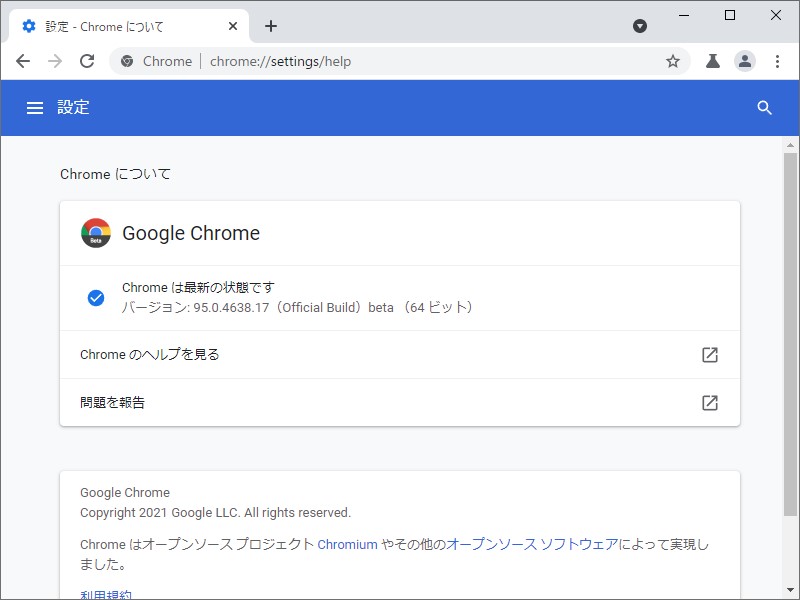The width and height of the screenshot is (800, 600).
Task: Click the 利用規約 link
Action: 104,592
